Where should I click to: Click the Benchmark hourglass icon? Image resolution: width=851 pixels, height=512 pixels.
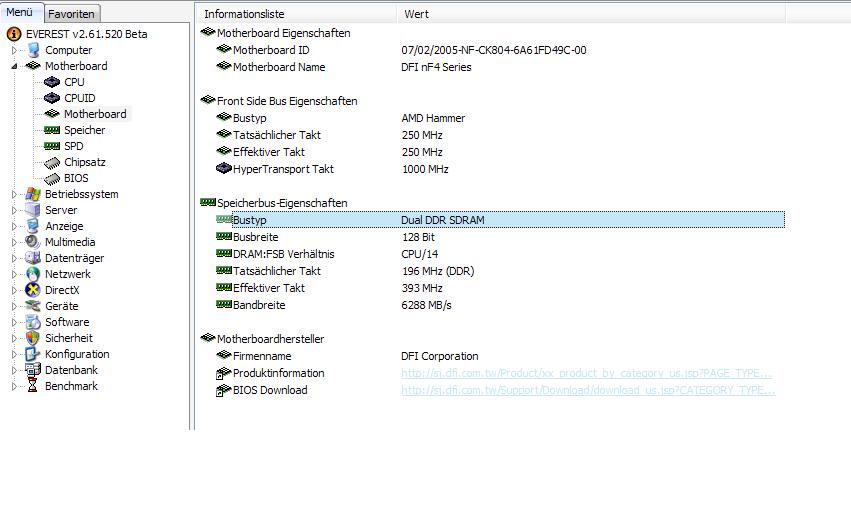coord(33,386)
